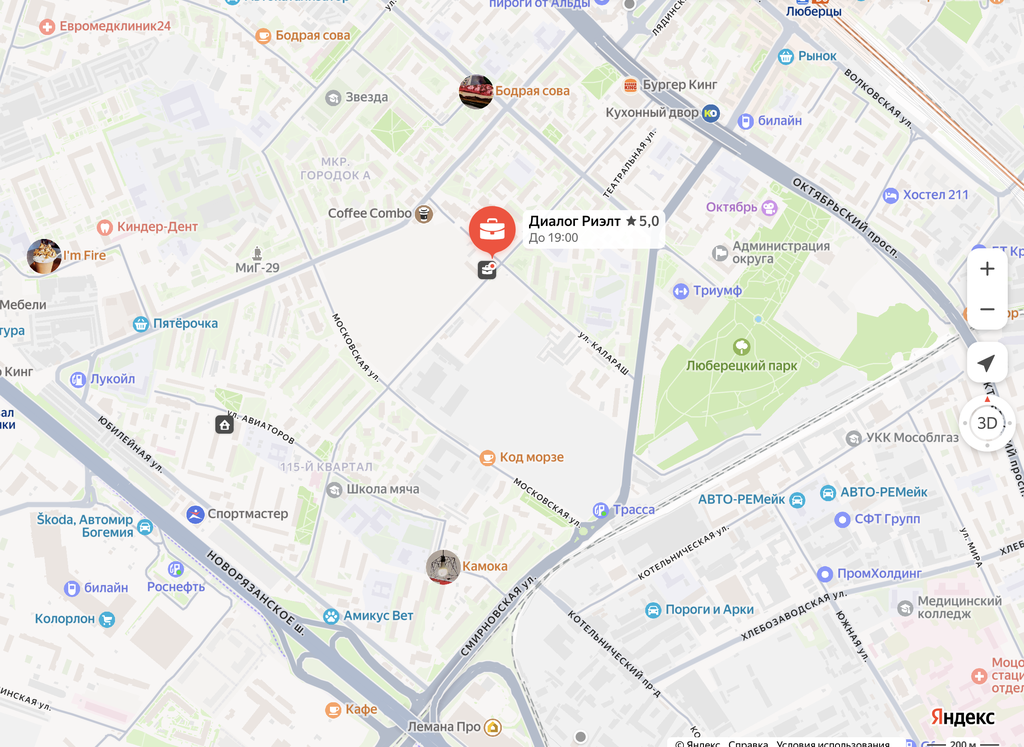The image size is (1024, 747).
Task: Click the Справка link at bottom
Action: 748,743
